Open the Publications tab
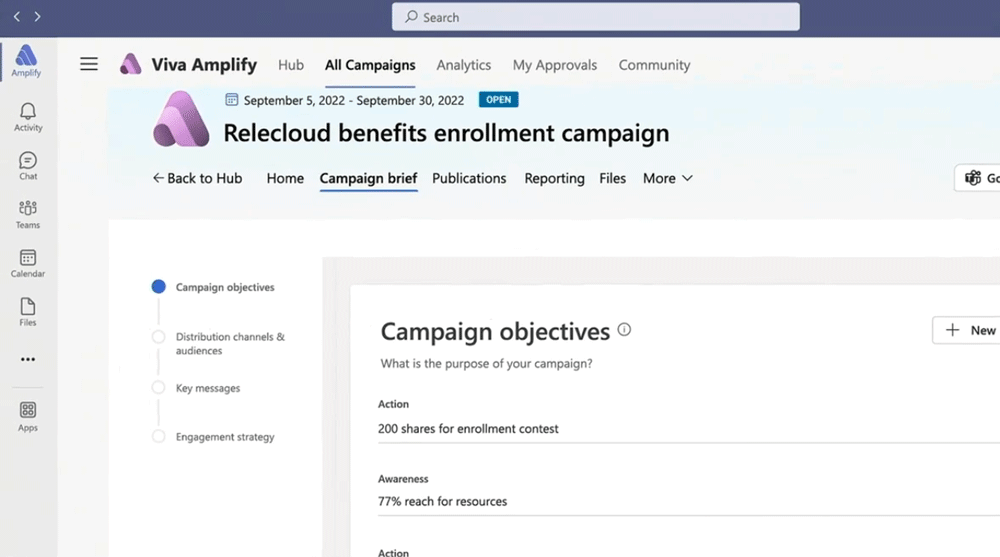The height and width of the screenshot is (557, 1000). (x=469, y=179)
